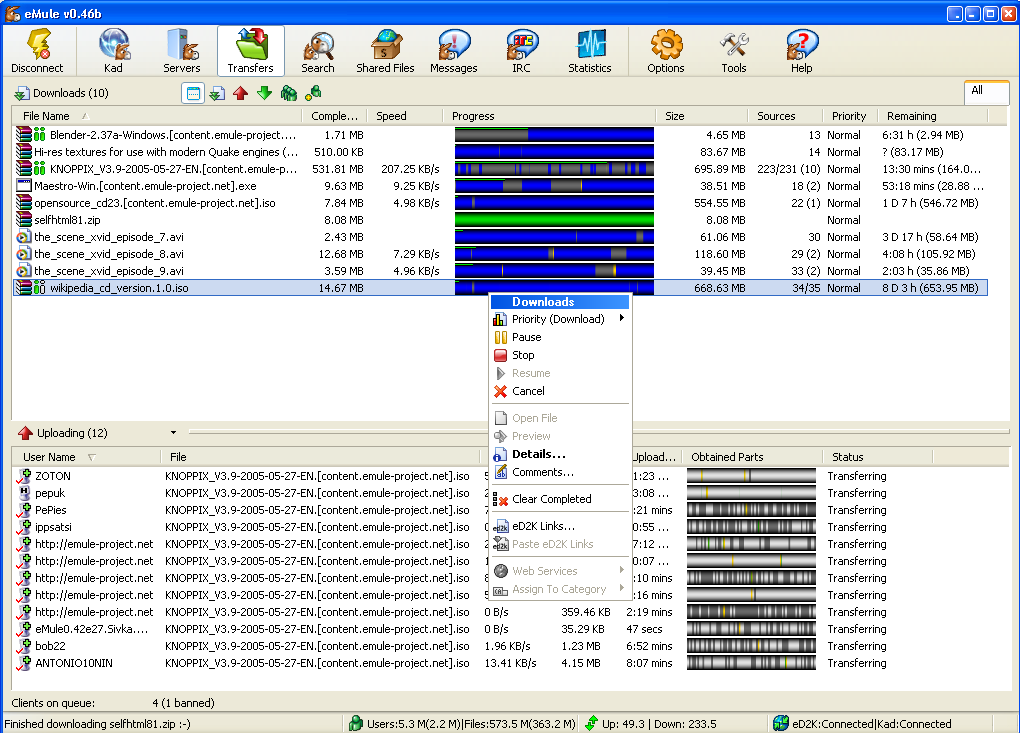Click the friends icon in Downloads toolbar
The height and width of the screenshot is (733, 1020).
pos(289,92)
